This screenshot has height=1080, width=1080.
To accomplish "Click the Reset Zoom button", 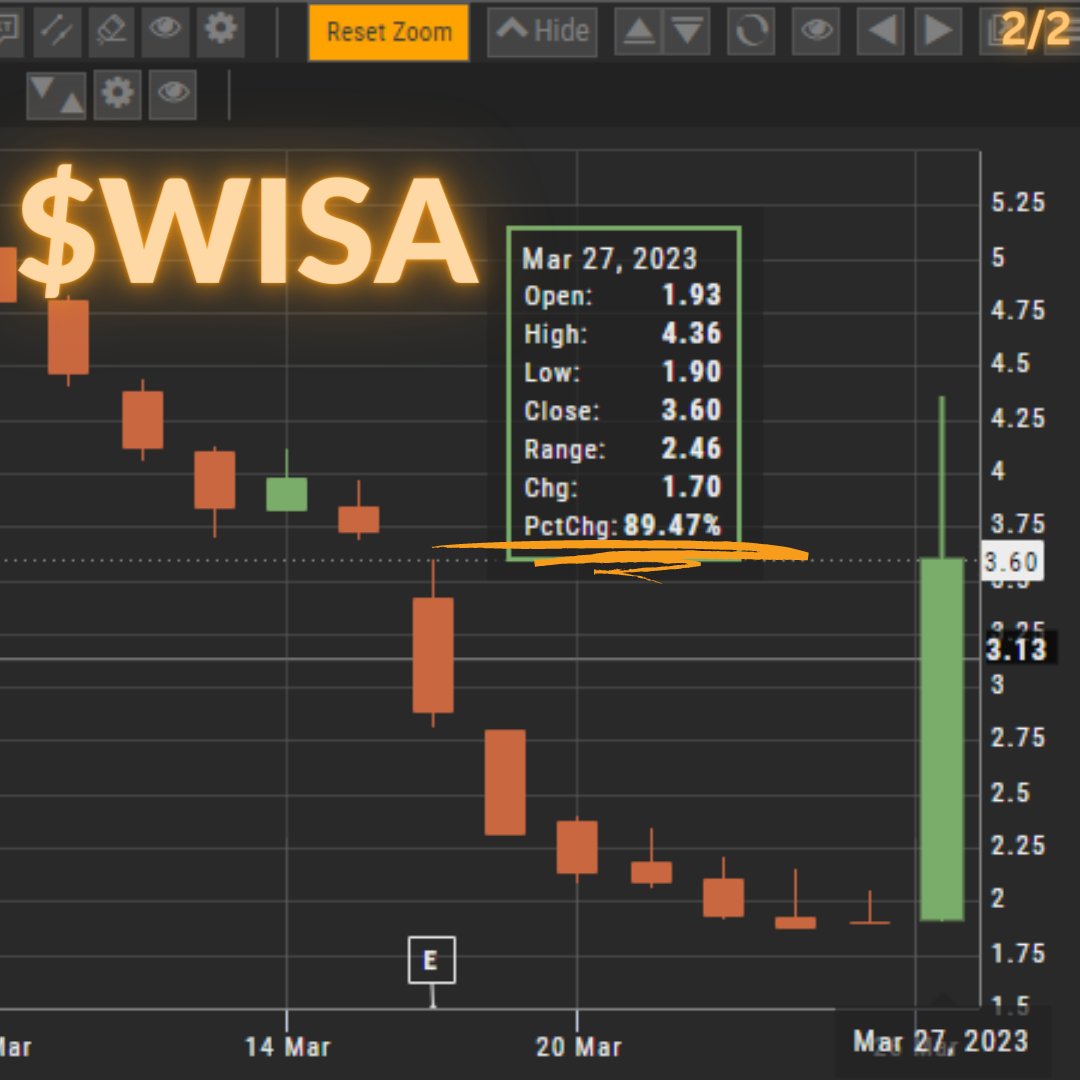I will coord(389,32).
